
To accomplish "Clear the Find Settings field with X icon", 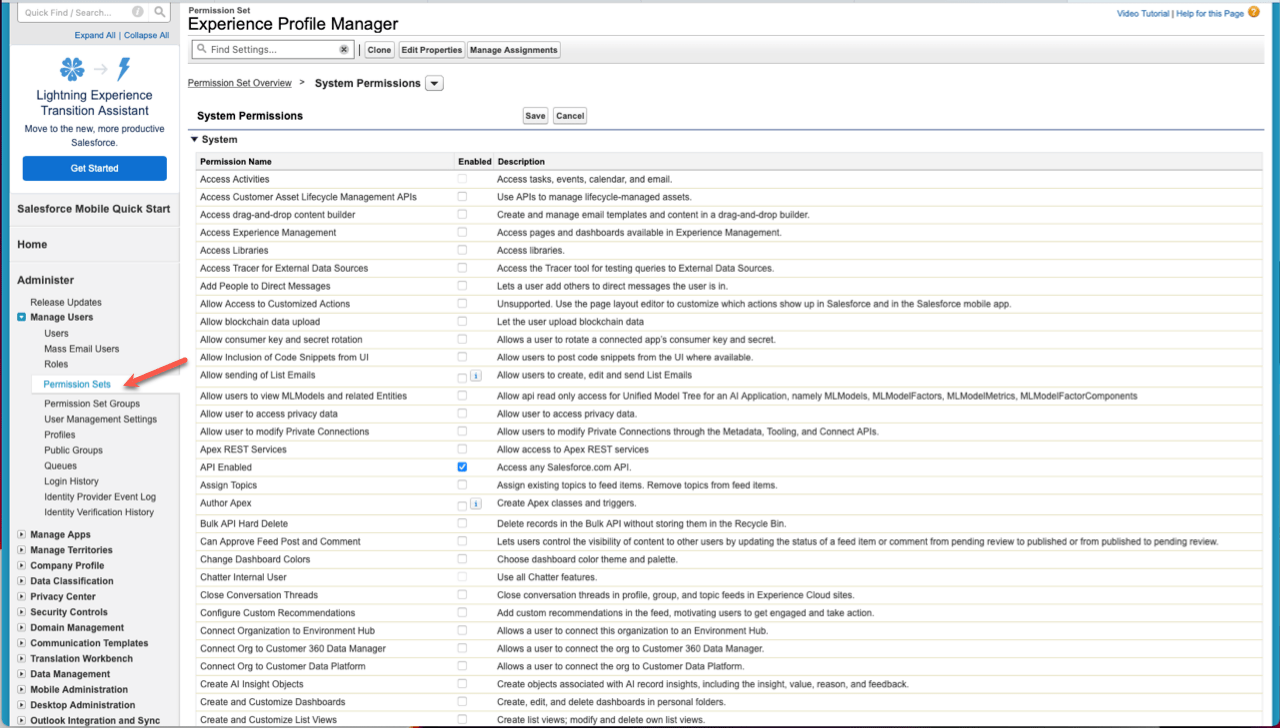I will (x=344, y=49).
